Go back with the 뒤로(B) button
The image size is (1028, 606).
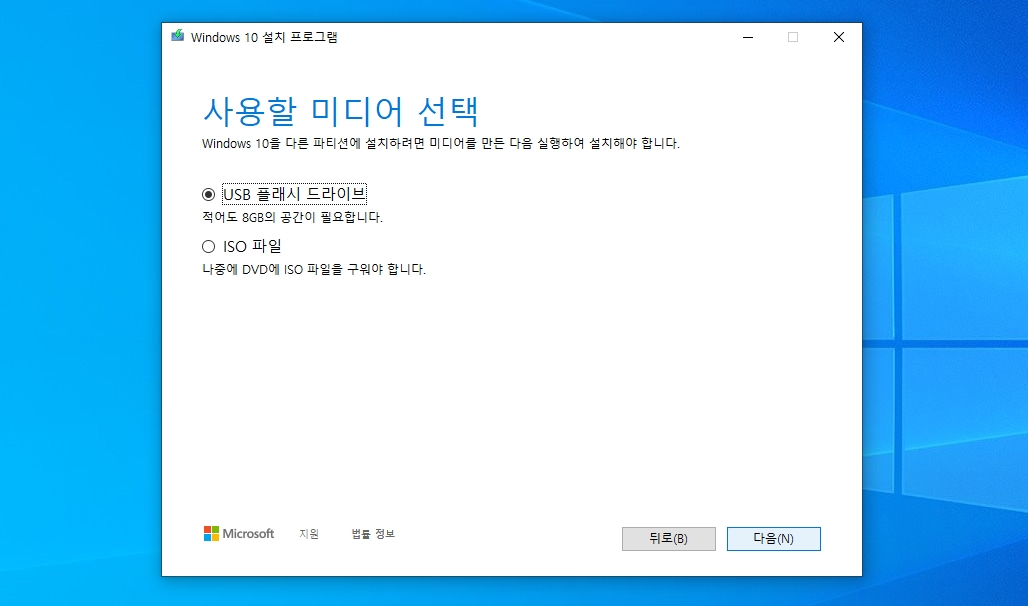(669, 538)
